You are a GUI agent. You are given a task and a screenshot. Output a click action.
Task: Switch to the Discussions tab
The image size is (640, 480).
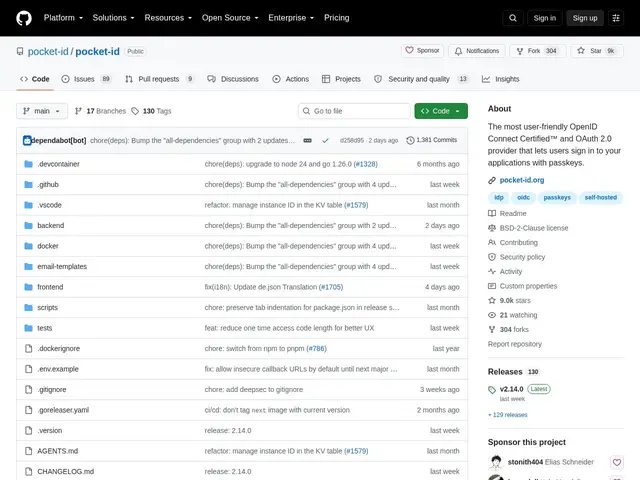[x=233, y=79]
